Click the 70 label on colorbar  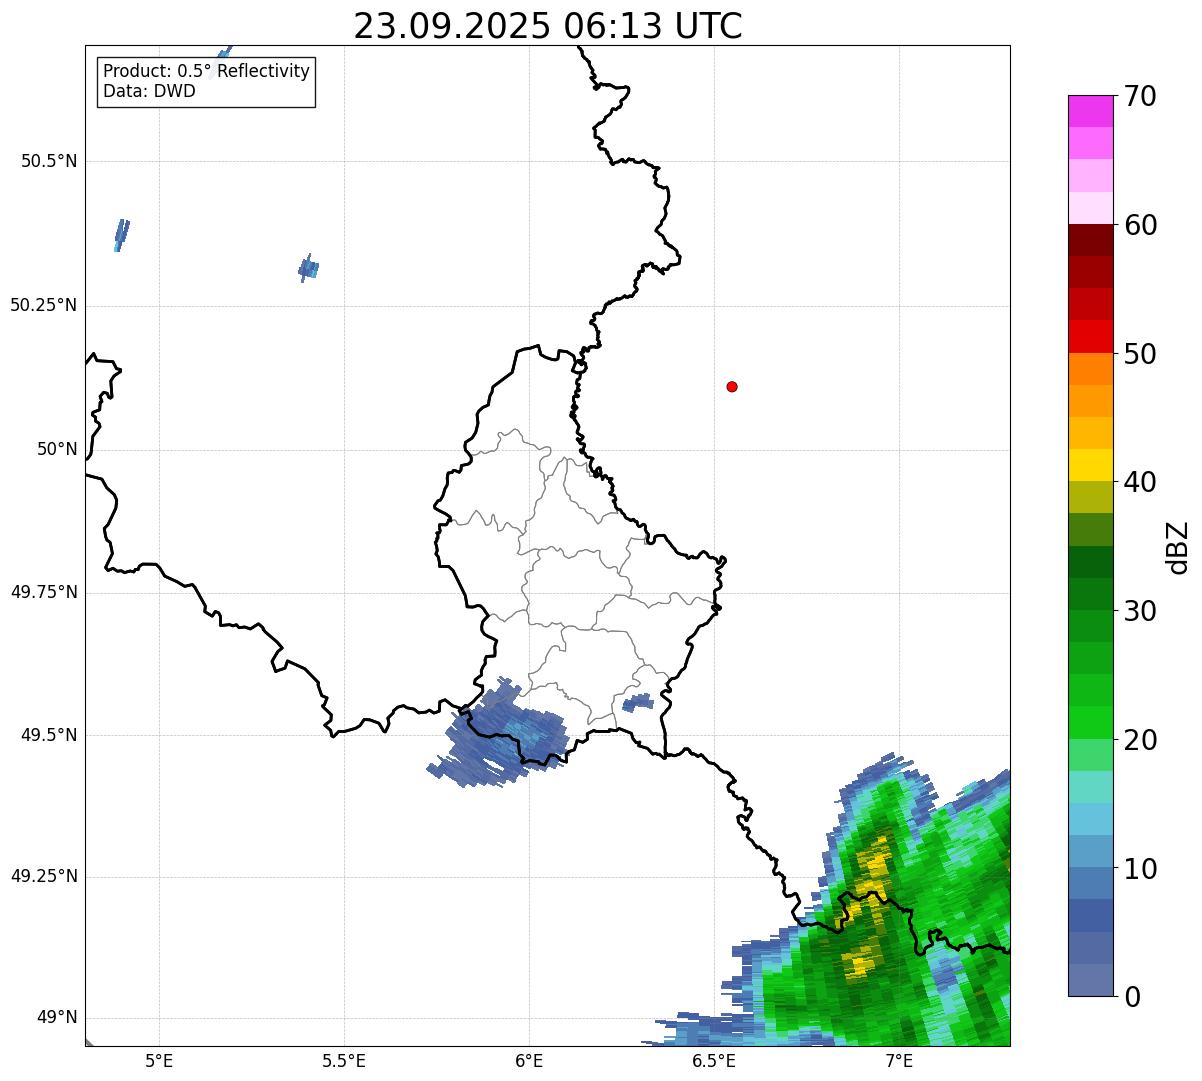1141,96
